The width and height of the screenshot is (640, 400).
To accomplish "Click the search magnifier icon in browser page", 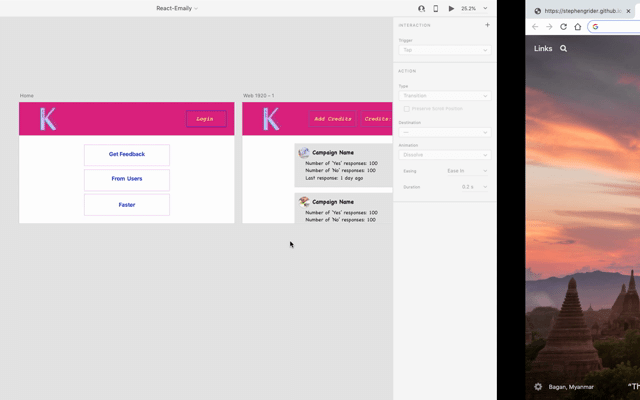I will pos(563,49).
